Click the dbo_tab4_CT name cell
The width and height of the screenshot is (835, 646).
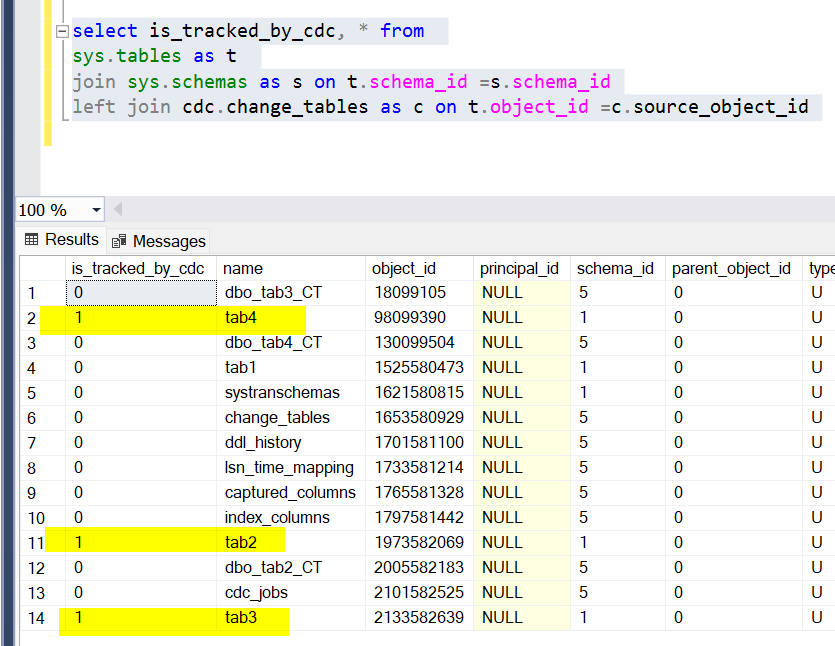coord(291,343)
